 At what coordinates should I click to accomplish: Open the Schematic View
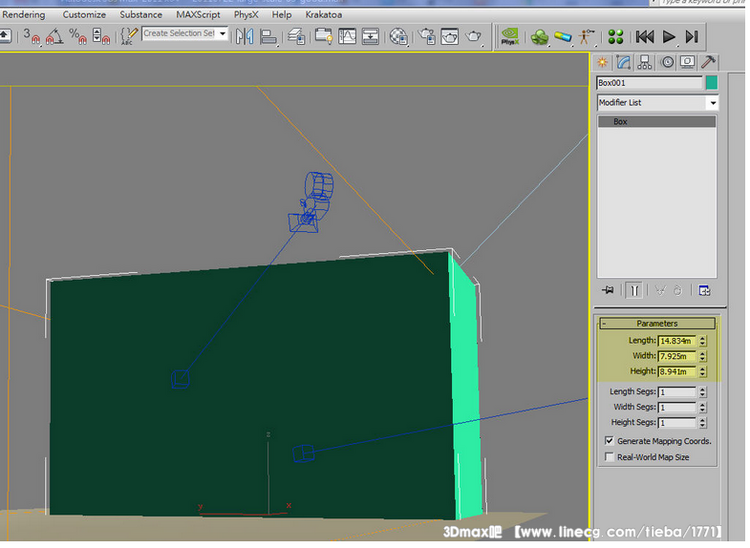pos(371,36)
